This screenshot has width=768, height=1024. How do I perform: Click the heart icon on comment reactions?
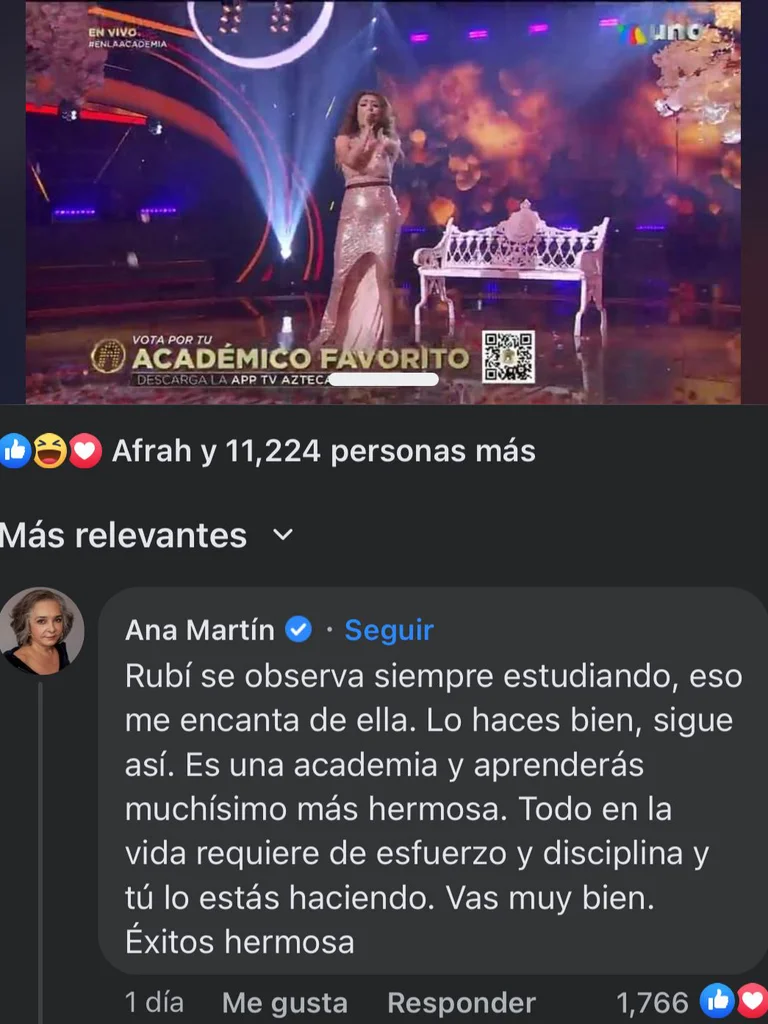[x=753, y=1002]
